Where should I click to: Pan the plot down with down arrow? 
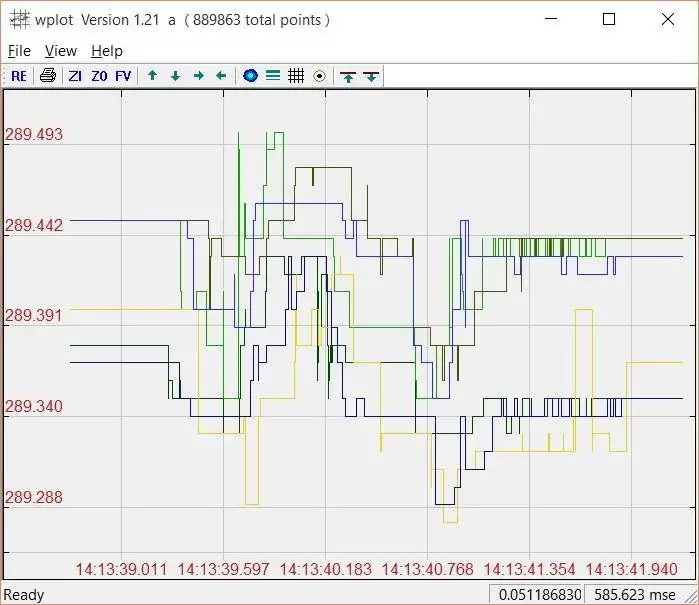click(x=176, y=76)
